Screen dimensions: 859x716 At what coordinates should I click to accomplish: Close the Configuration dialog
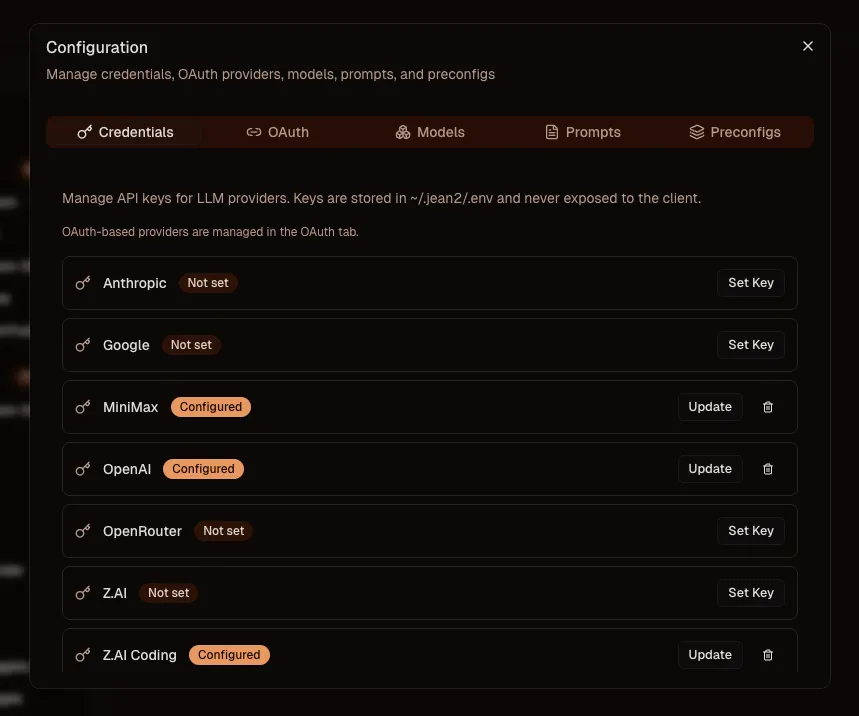[x=808, y=46]
